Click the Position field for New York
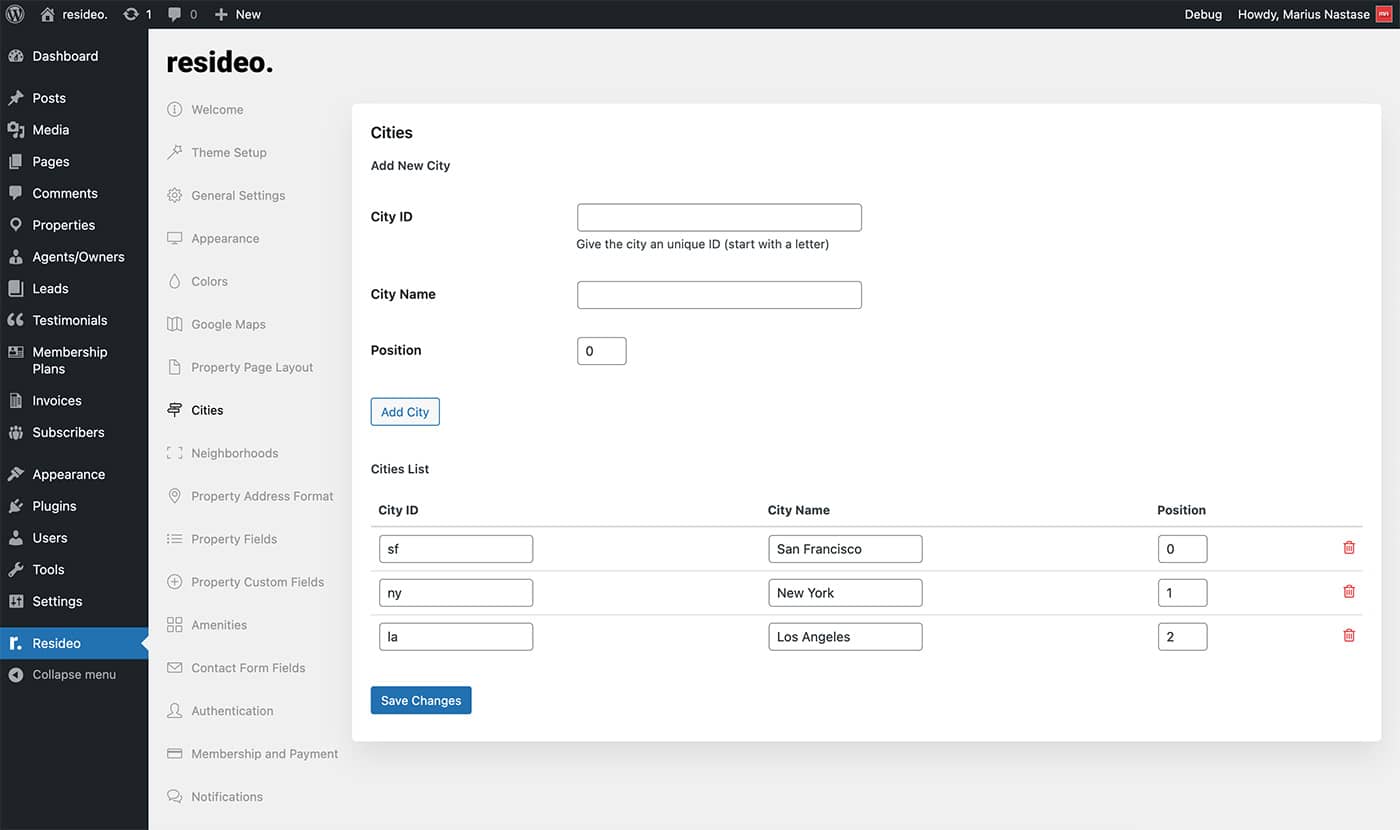Image resolution: width=1400 pixels, height=830 pixels. pos(1182,593)
